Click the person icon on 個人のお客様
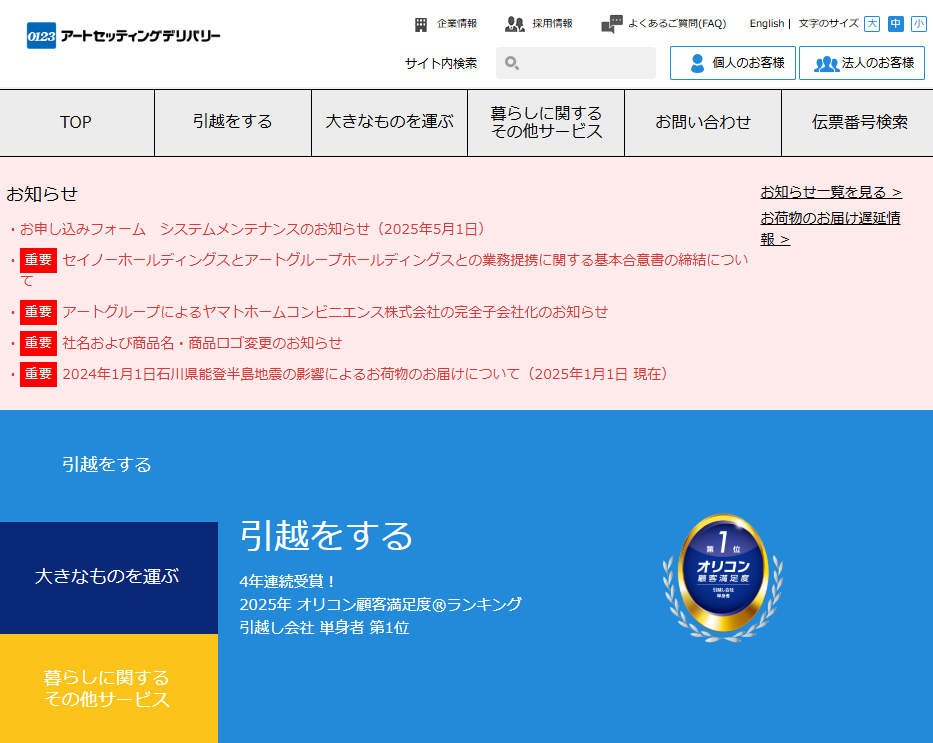 pos(697,63)
